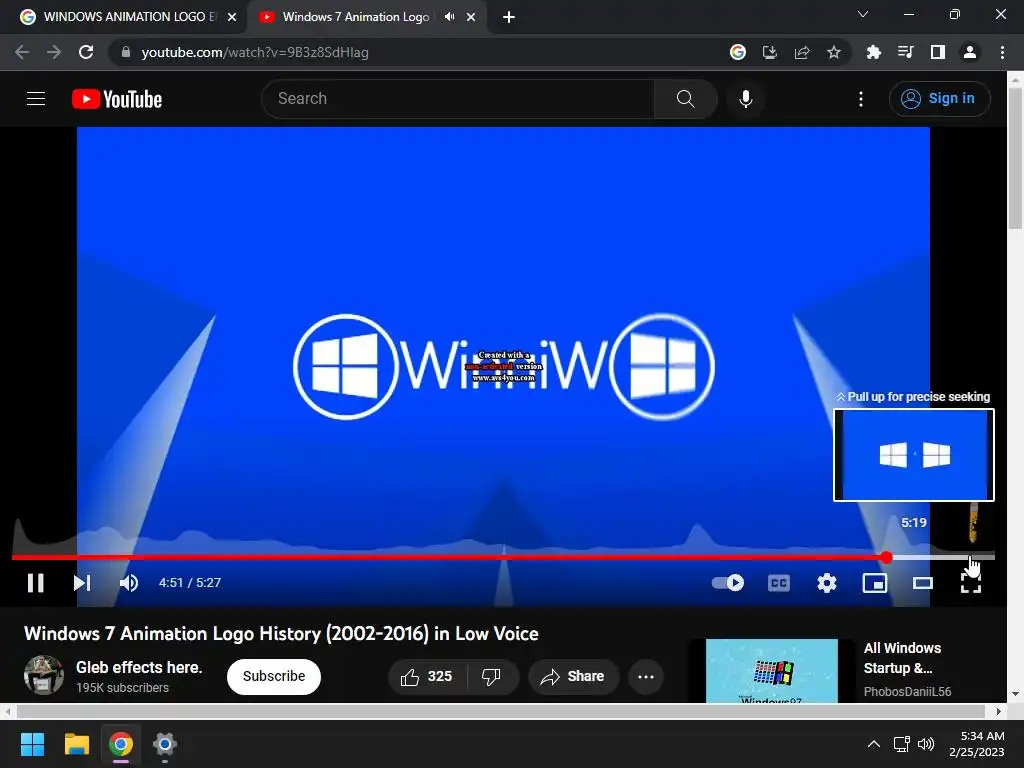This screenshot has height=768, width=1024.
Task: Skip to the next video
Action: coord(82,583)
